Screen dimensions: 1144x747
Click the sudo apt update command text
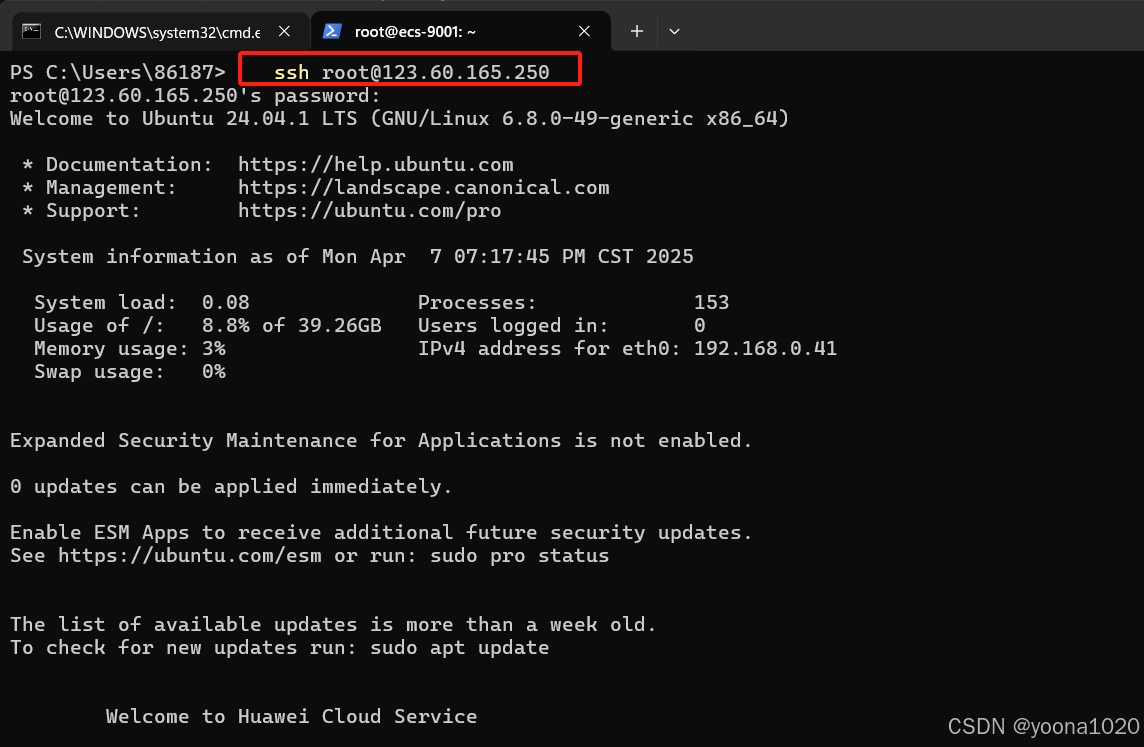pos(460,648)
